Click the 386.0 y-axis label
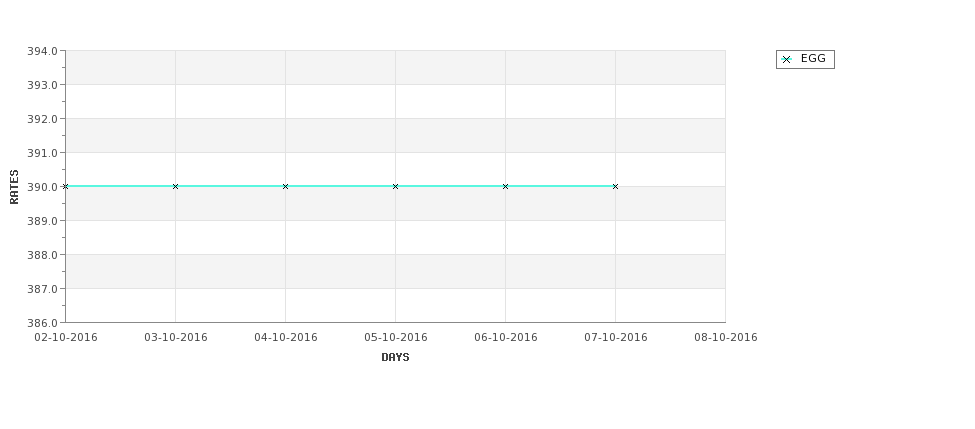Screen dimensions: 975x429 (x=42, y=323)
